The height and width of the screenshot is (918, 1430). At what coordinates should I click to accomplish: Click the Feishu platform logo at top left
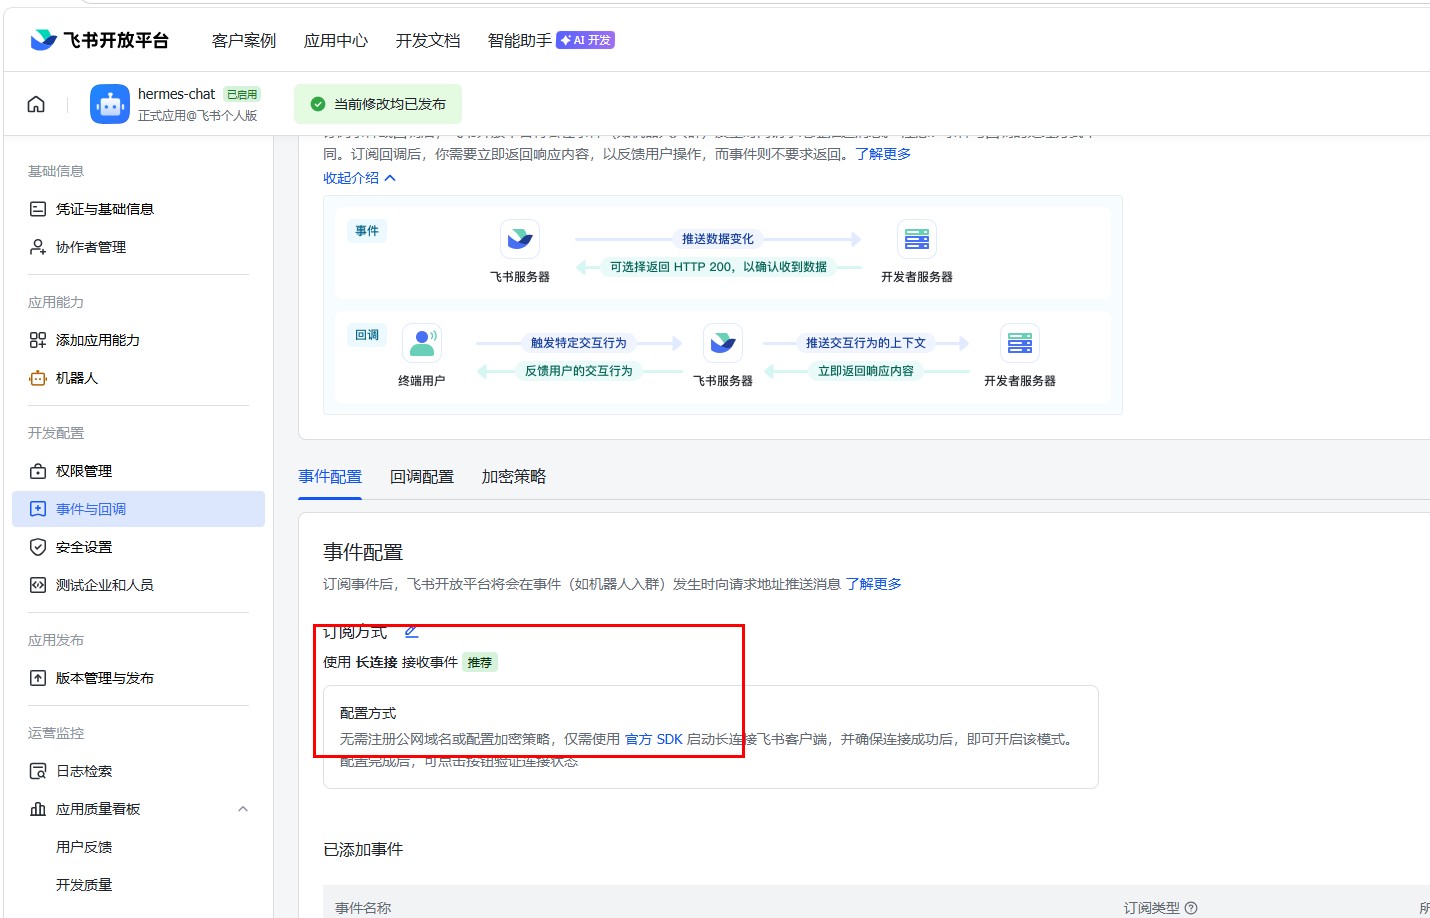(99, 40)
